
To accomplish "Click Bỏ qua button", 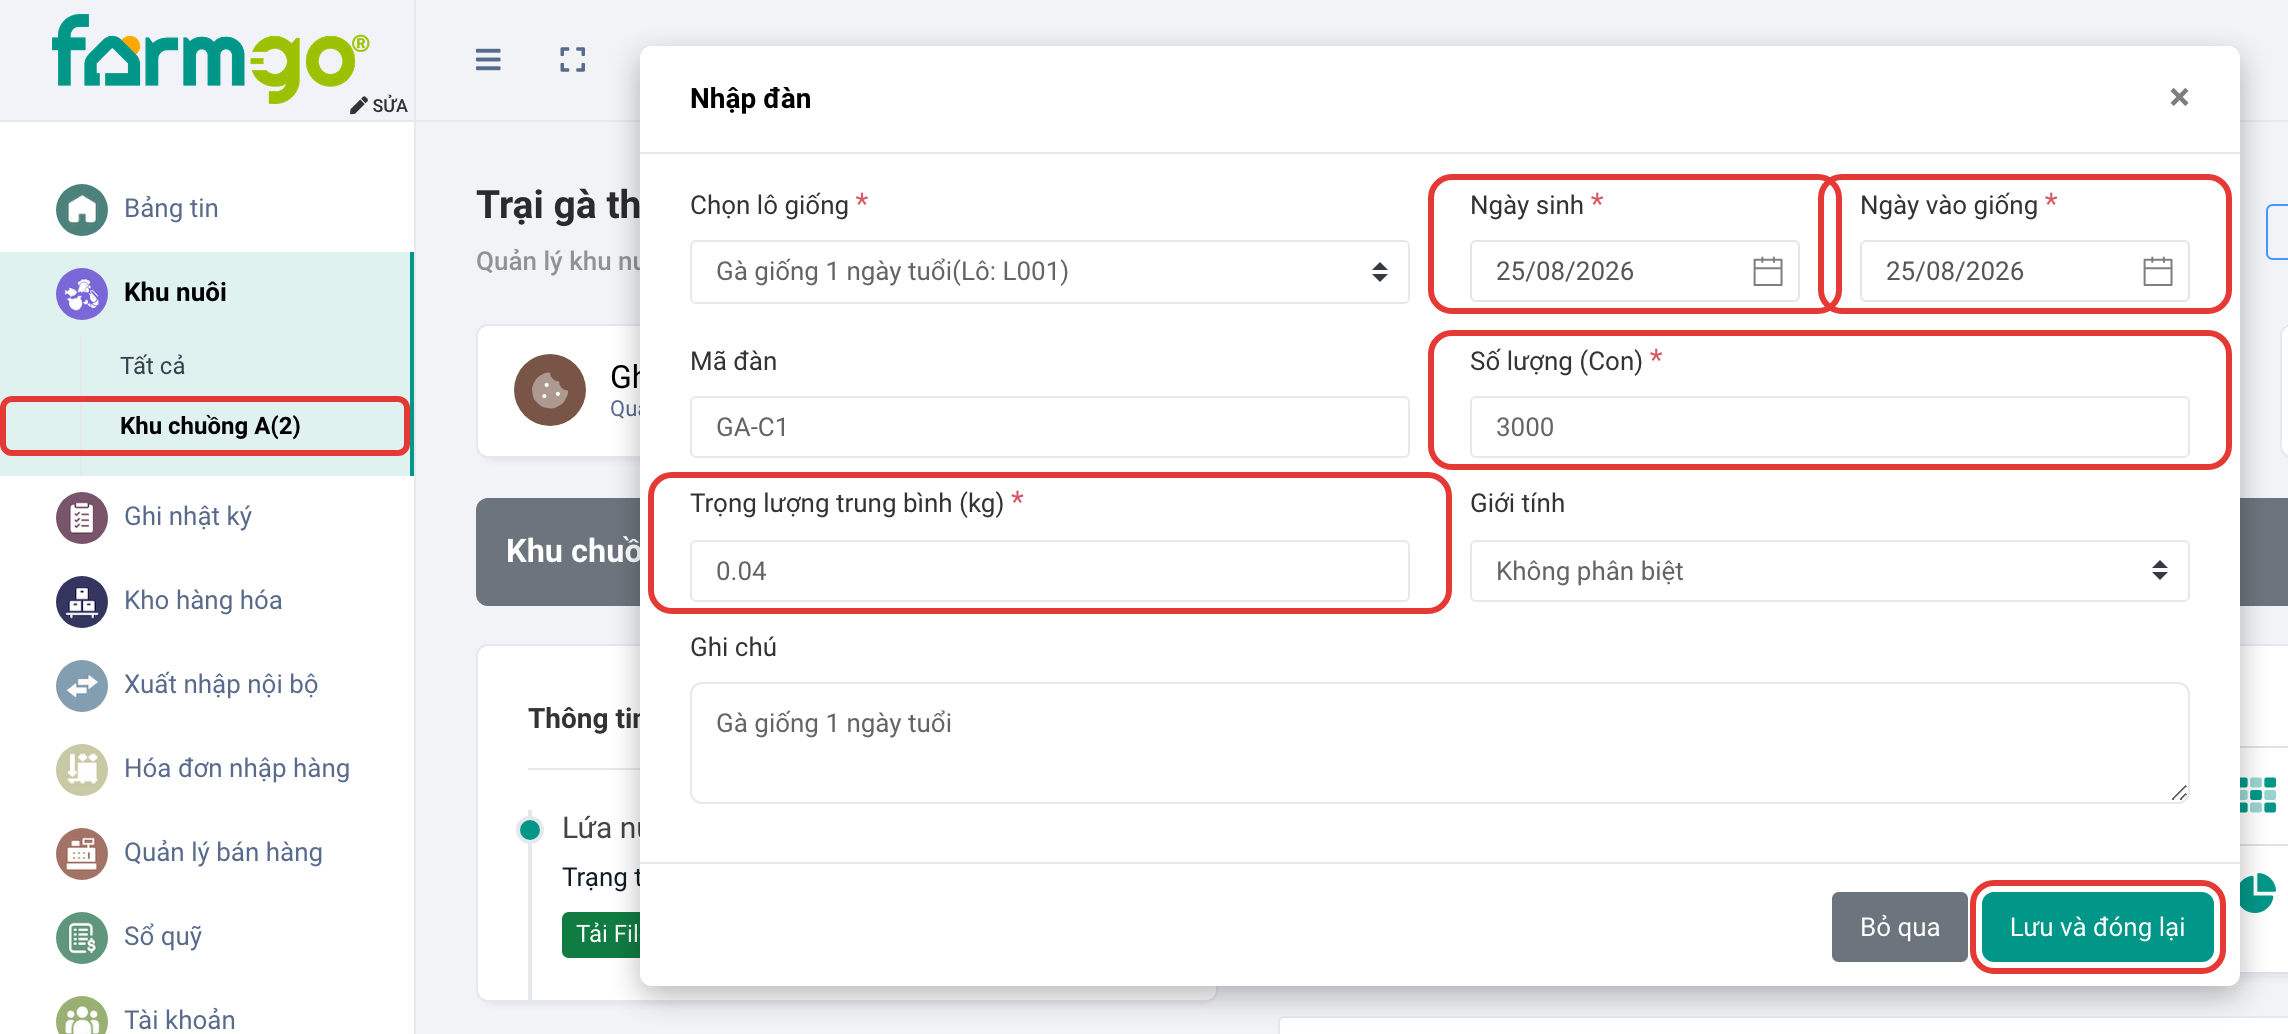I will click(1899, 927).
